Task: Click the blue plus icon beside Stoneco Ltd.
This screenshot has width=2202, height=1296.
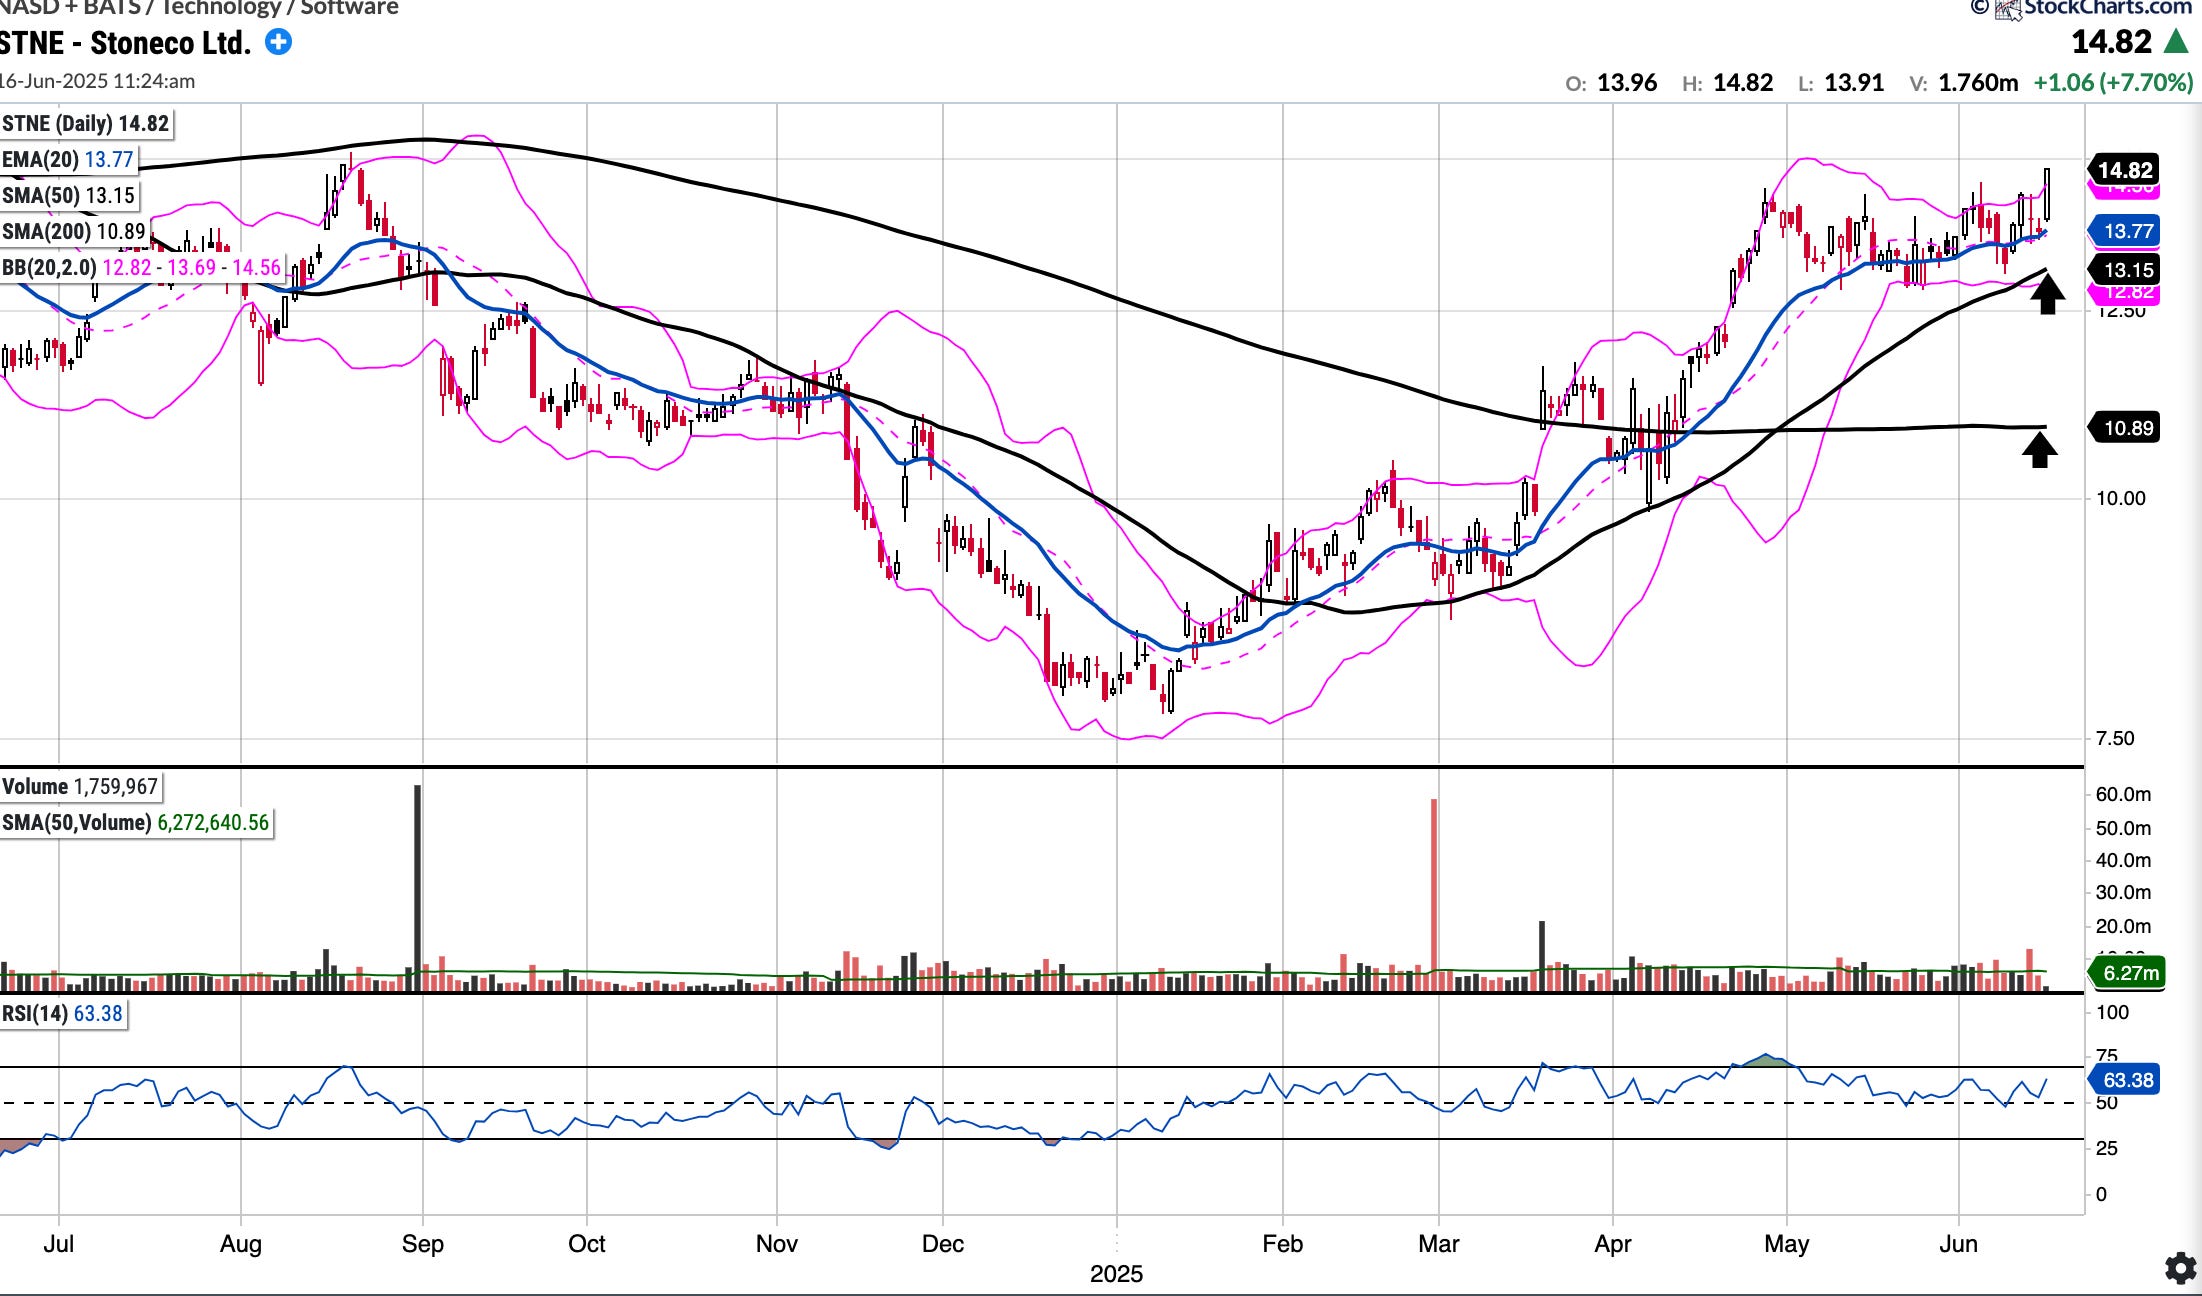Action: pos(278,42)
